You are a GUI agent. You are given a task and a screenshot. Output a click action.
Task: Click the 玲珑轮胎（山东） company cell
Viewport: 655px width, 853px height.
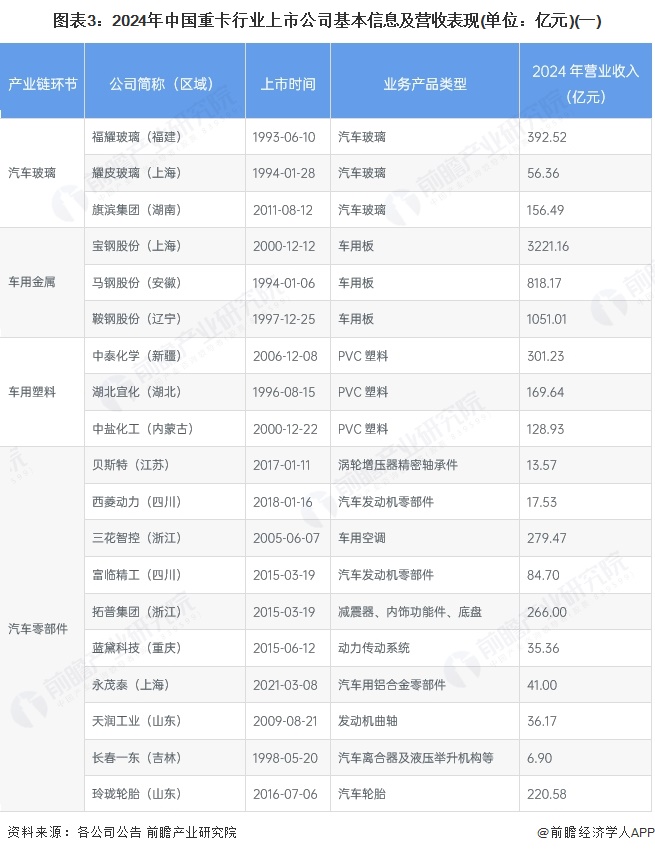(135, 794)
